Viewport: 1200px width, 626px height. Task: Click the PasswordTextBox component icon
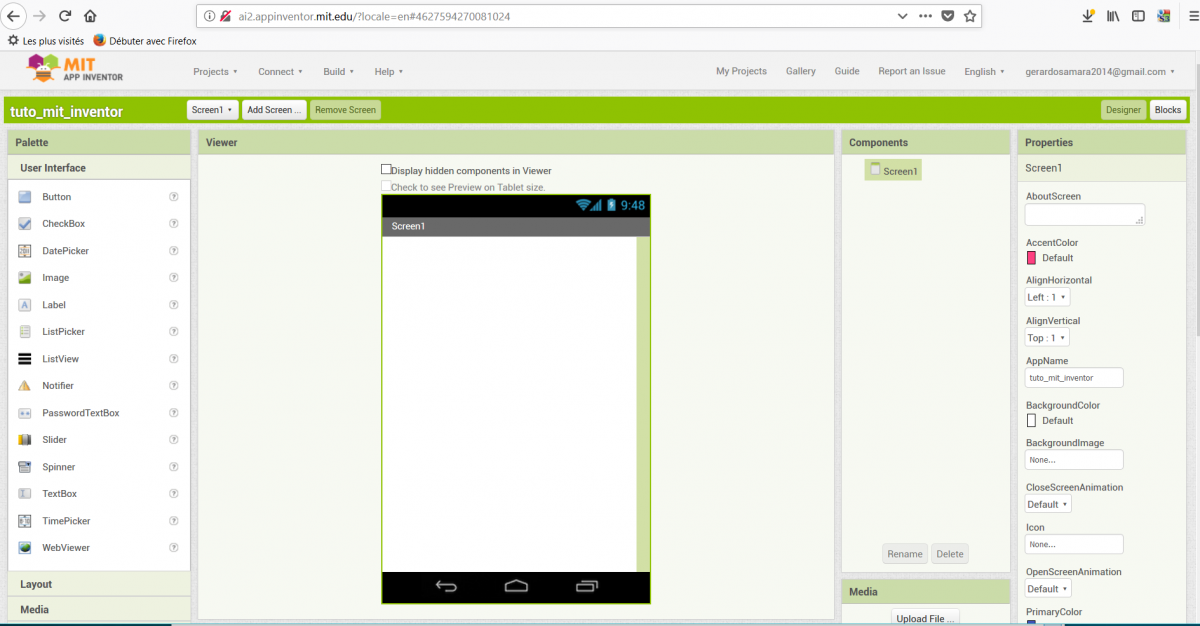pyautogui.click(x=25, y=413)
